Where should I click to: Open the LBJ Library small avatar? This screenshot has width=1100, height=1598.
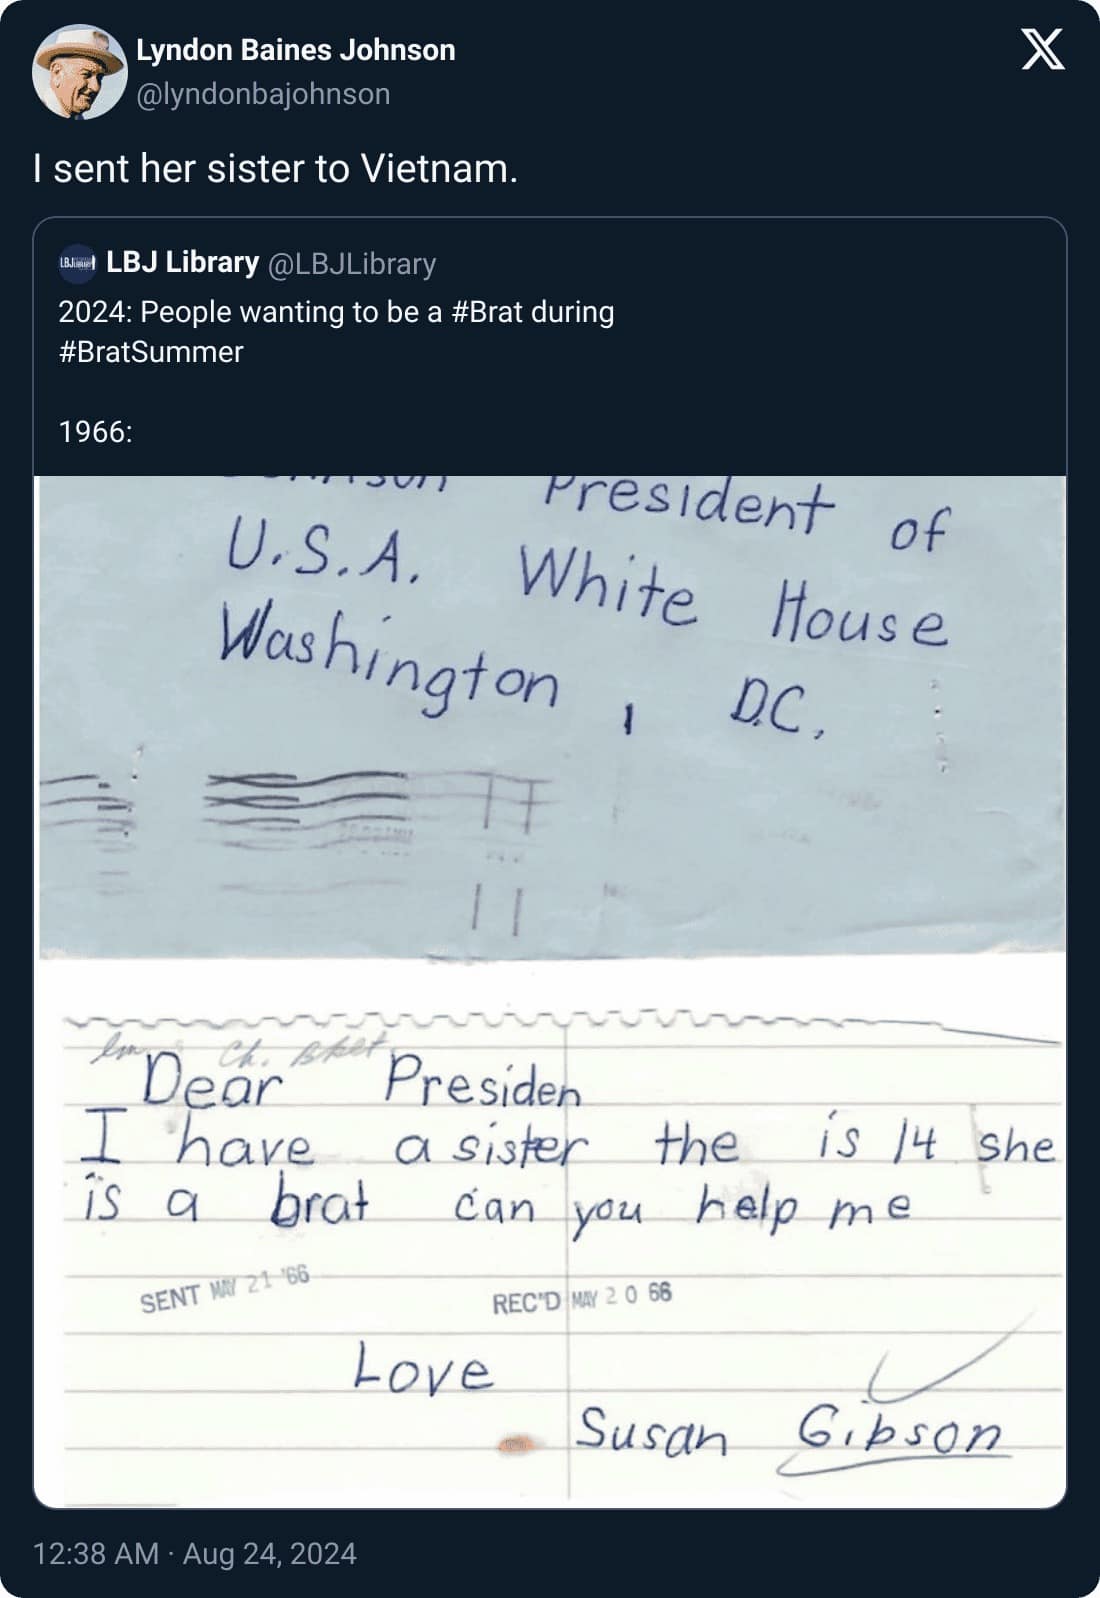78,263
